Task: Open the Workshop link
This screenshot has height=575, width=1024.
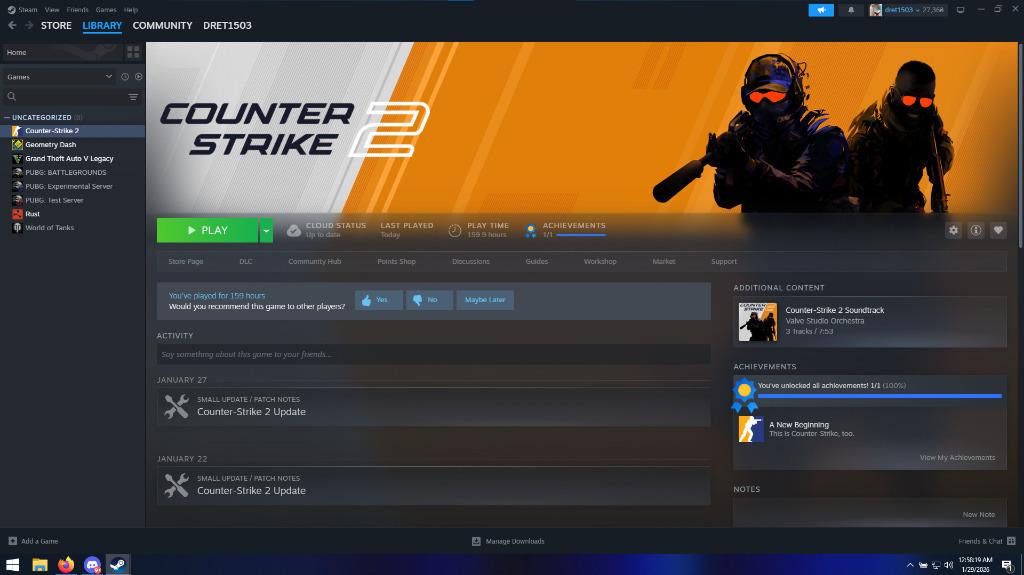Action: 600,261
